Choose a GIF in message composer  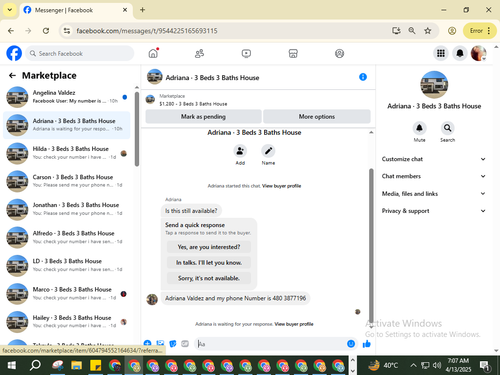click(185, 343)
